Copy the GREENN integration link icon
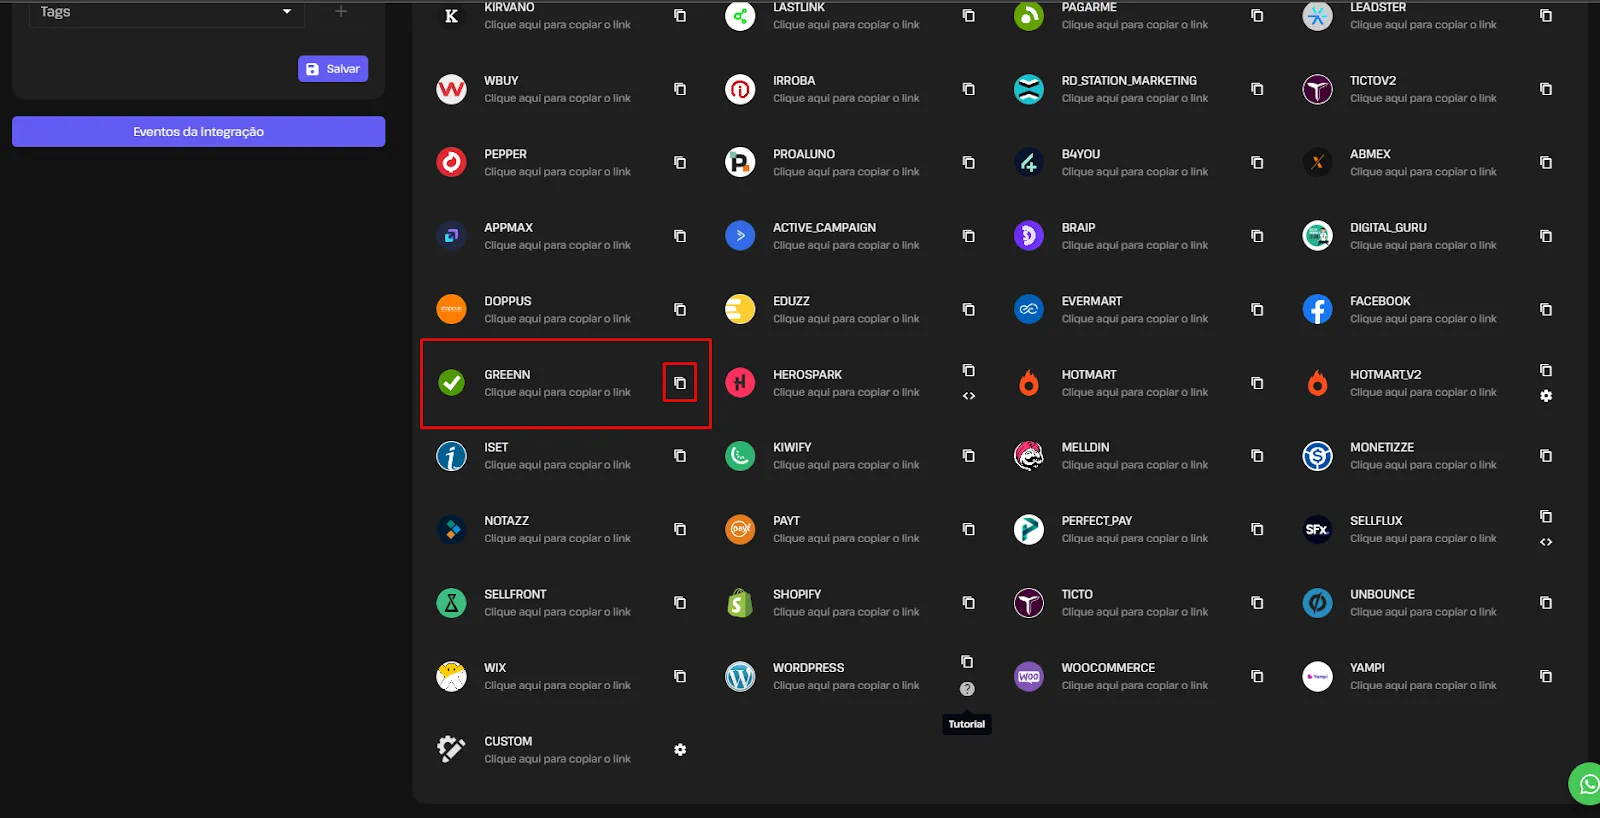Screen dimensions: 1600x818 [680, 383]
